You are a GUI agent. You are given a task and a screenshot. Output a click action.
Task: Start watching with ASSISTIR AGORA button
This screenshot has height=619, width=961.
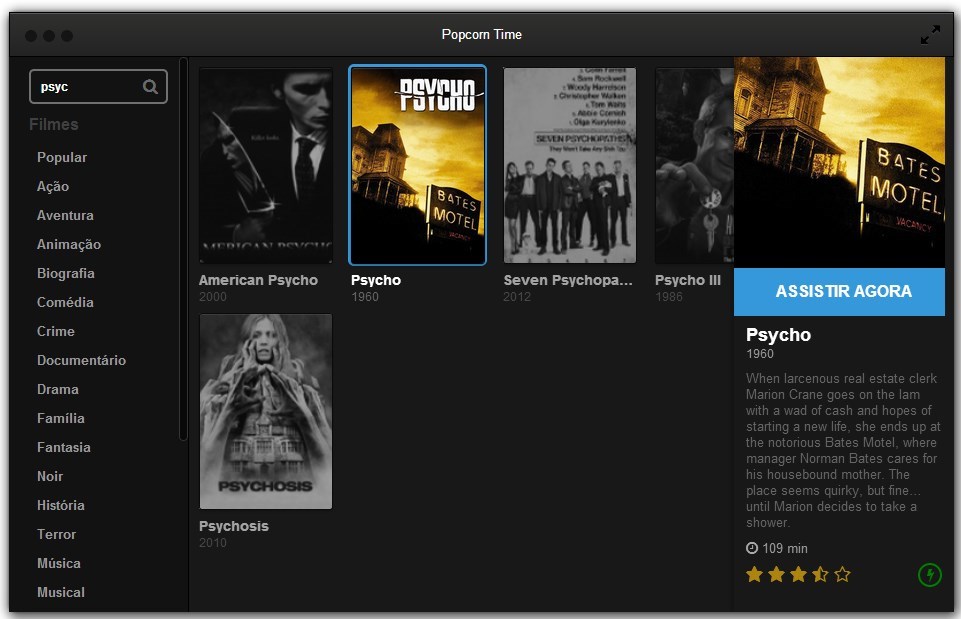[839, 291]
